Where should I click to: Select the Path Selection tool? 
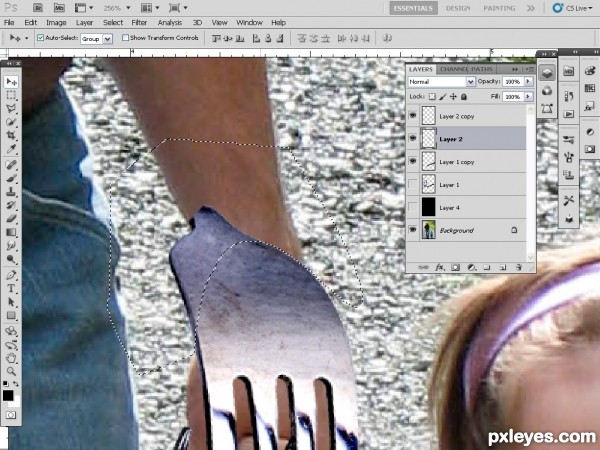[11, 302]
